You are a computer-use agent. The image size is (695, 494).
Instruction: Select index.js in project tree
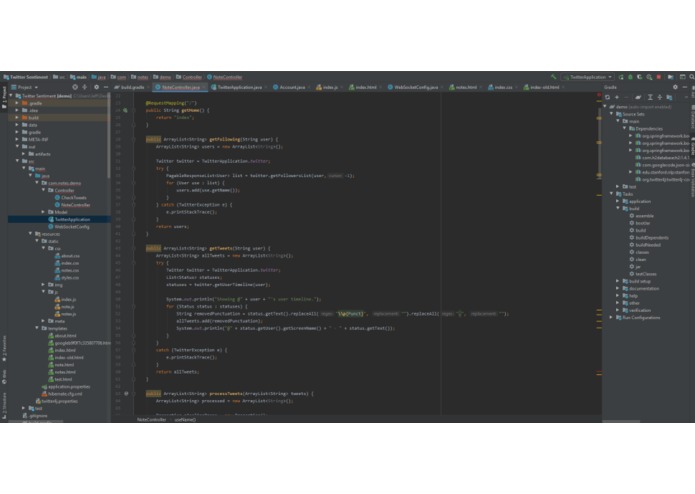tap(65, 300)
